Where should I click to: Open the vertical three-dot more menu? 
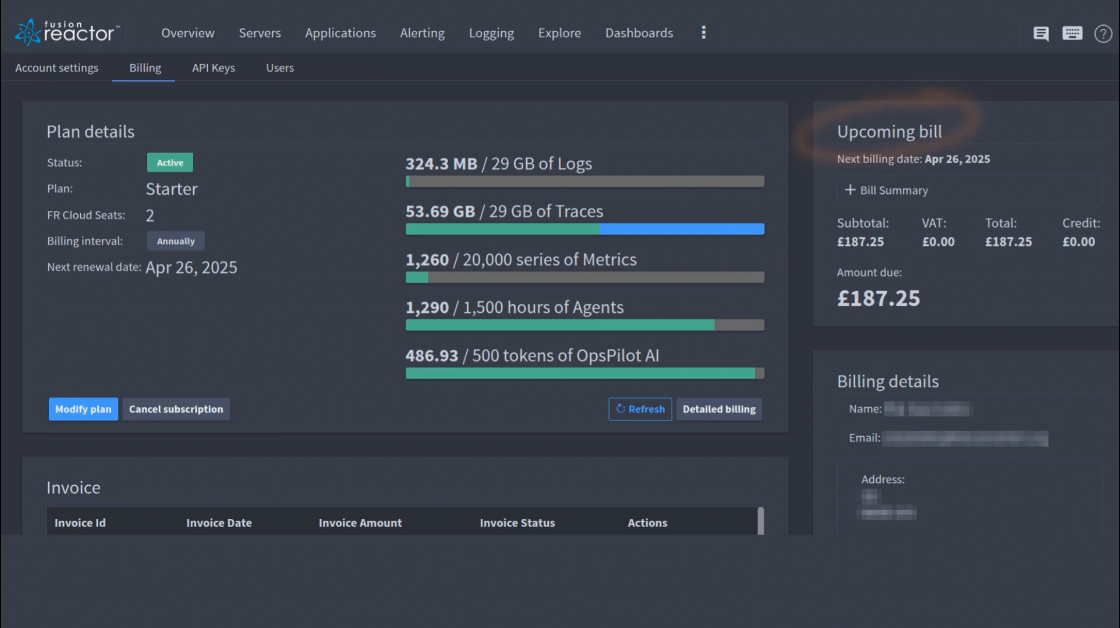point(704,33)
